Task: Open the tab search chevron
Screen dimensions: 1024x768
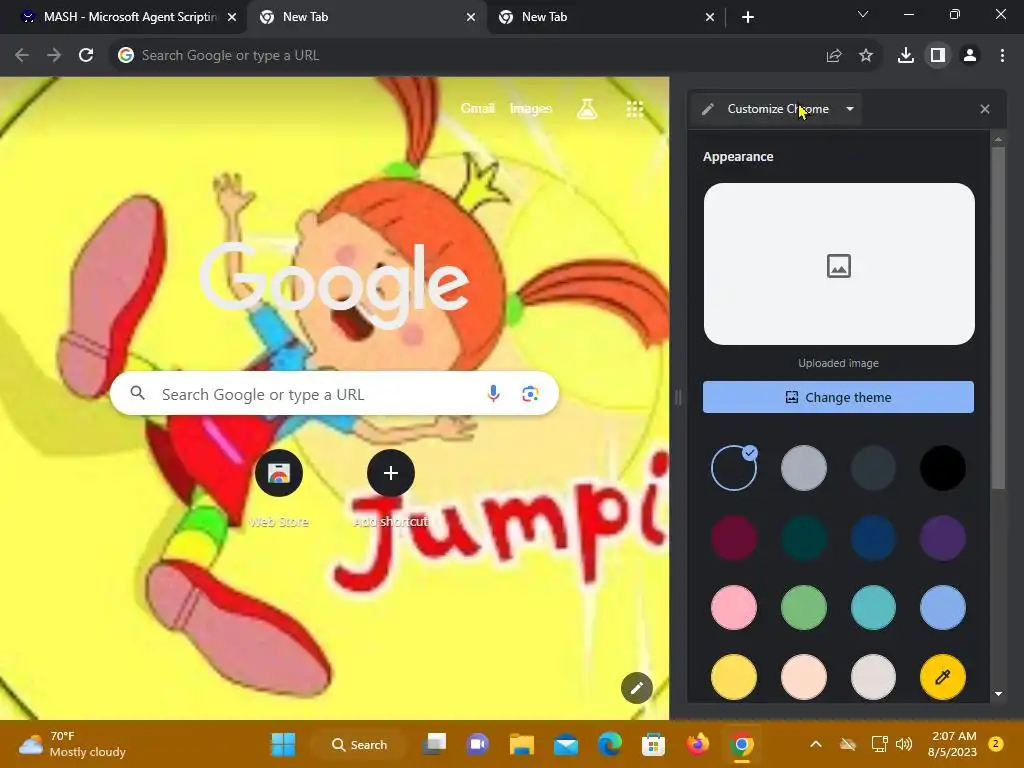Action: pos(863,14)
